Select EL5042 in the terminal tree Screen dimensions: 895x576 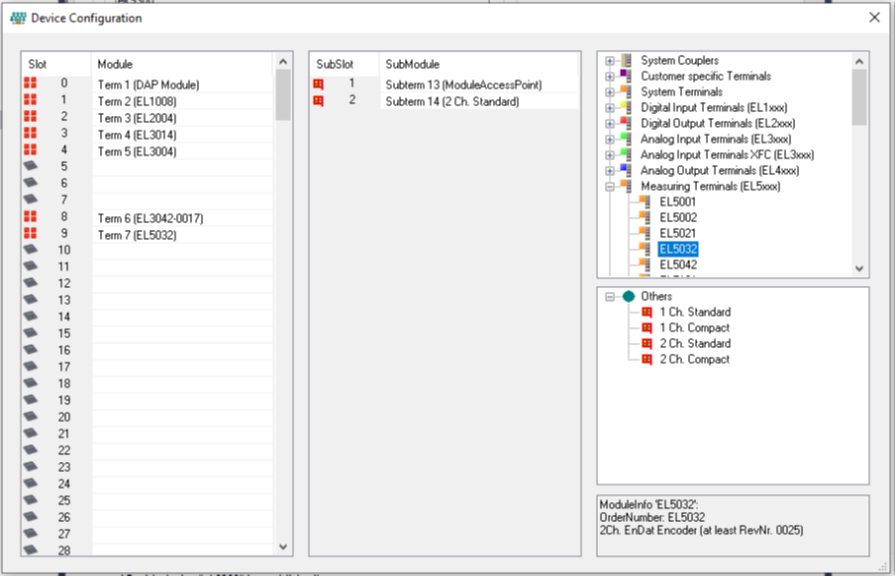[x=679, y=266]
